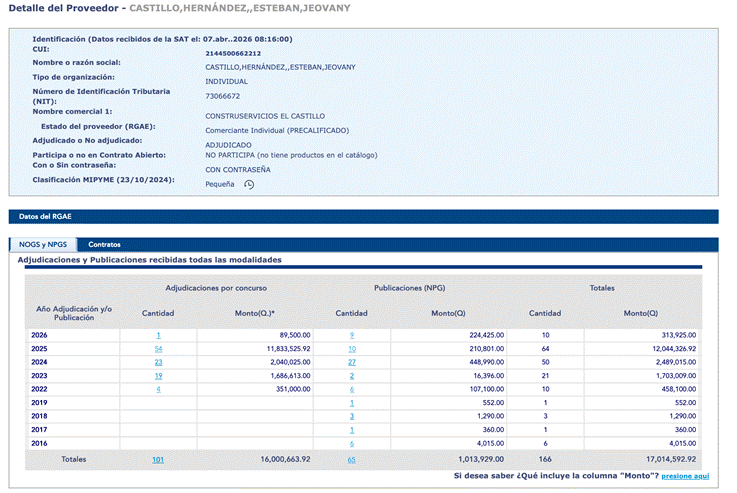The image size is (737, 493).
Task: Open total publicaciones NPG link 65
Action: coord(352,460)
